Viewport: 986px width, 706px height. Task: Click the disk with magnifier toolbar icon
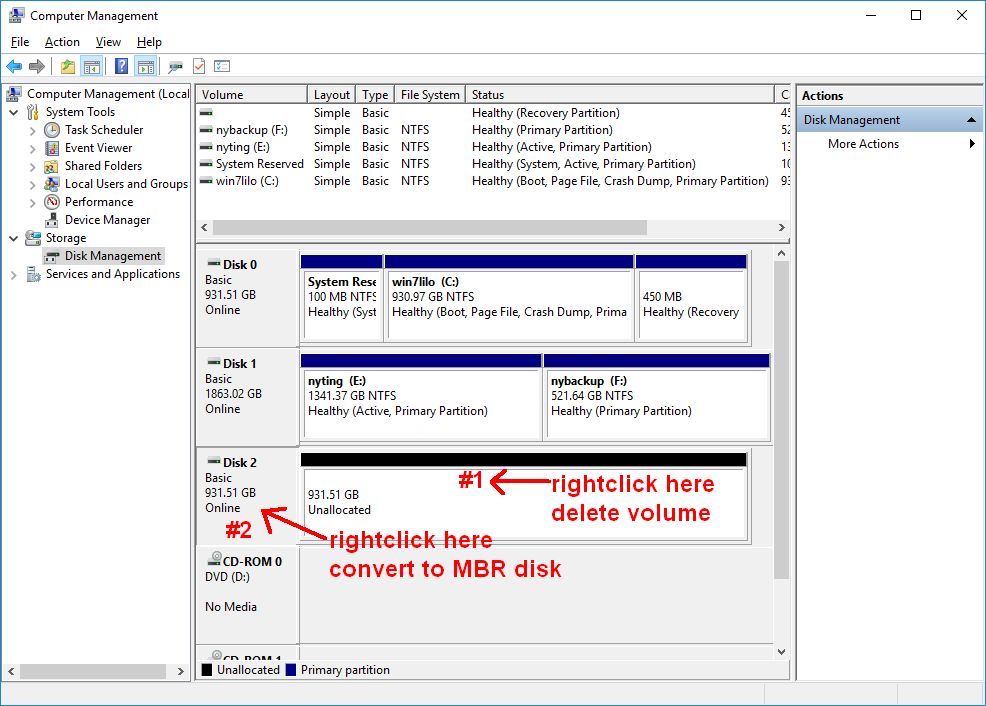point(175,66)
